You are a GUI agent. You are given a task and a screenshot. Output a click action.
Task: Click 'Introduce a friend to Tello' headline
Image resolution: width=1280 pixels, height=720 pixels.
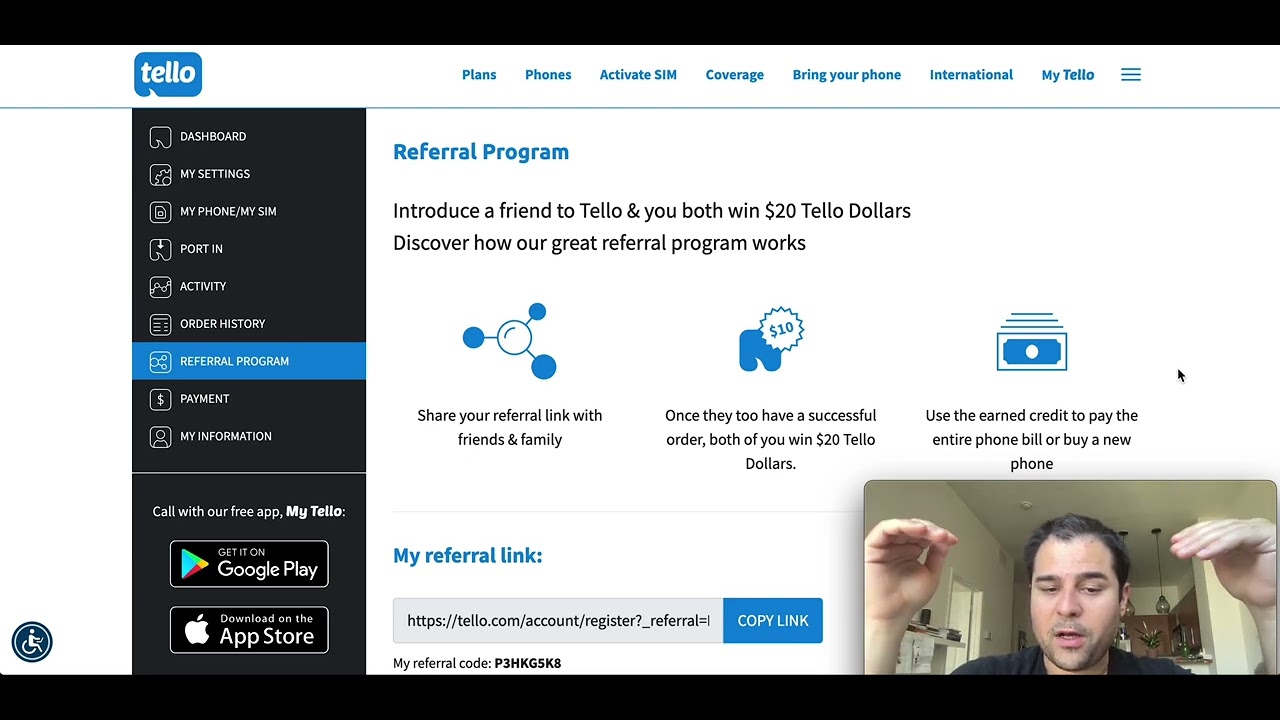[x=652, y=211]
